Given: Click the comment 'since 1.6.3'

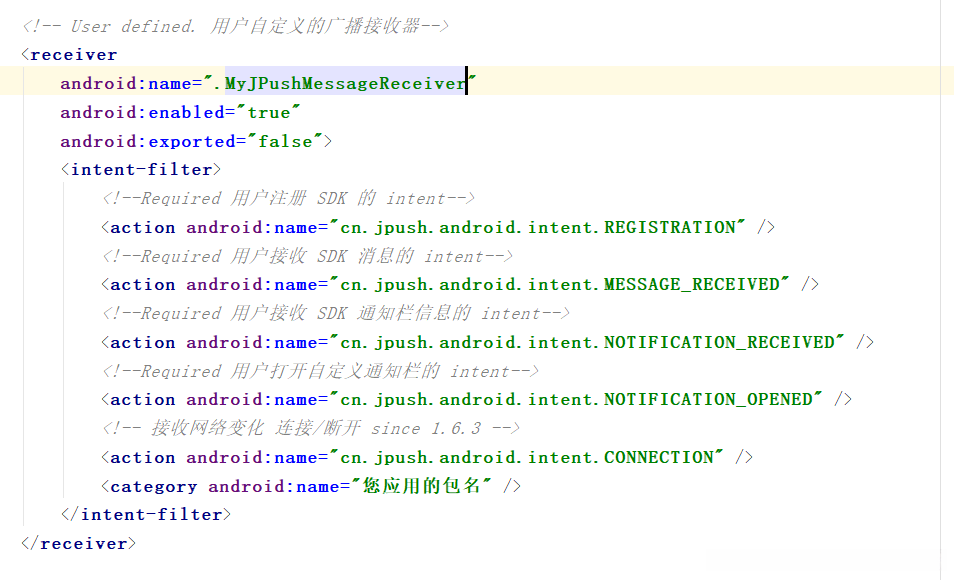Looking at the screenshot, I should [x=311, y=428].
